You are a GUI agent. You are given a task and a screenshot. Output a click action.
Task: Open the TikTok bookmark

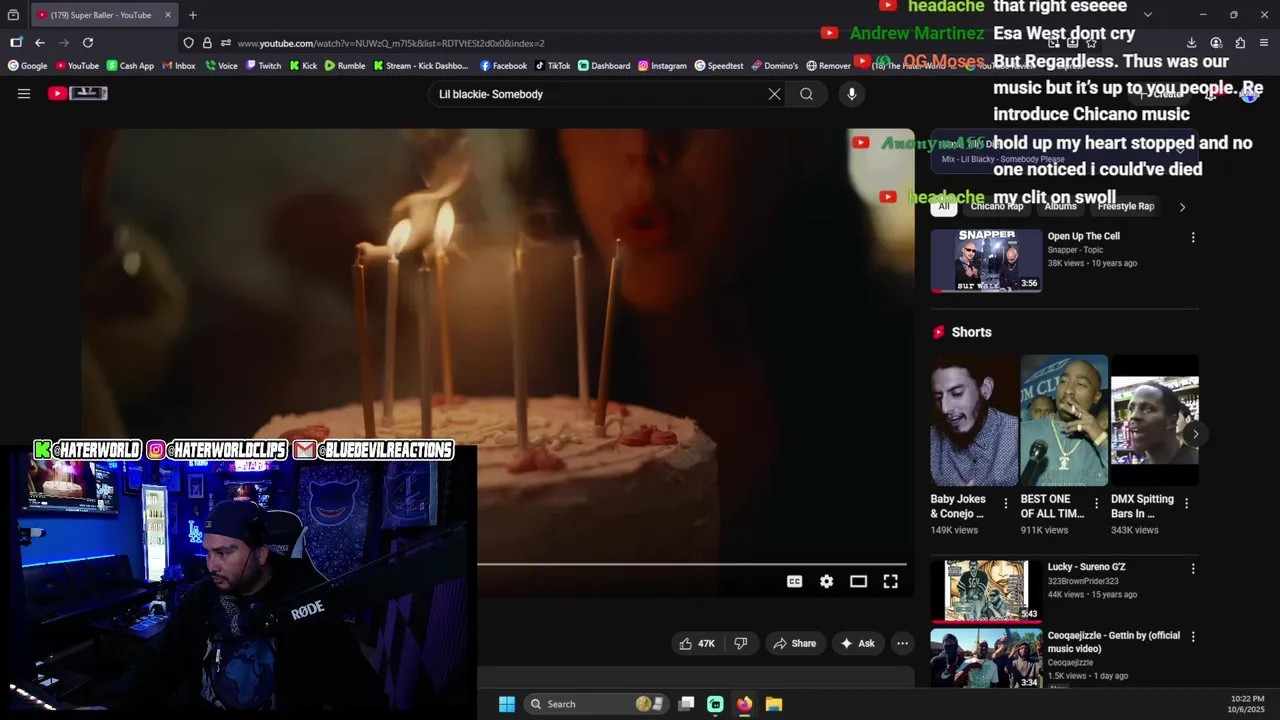coord(553,66)
